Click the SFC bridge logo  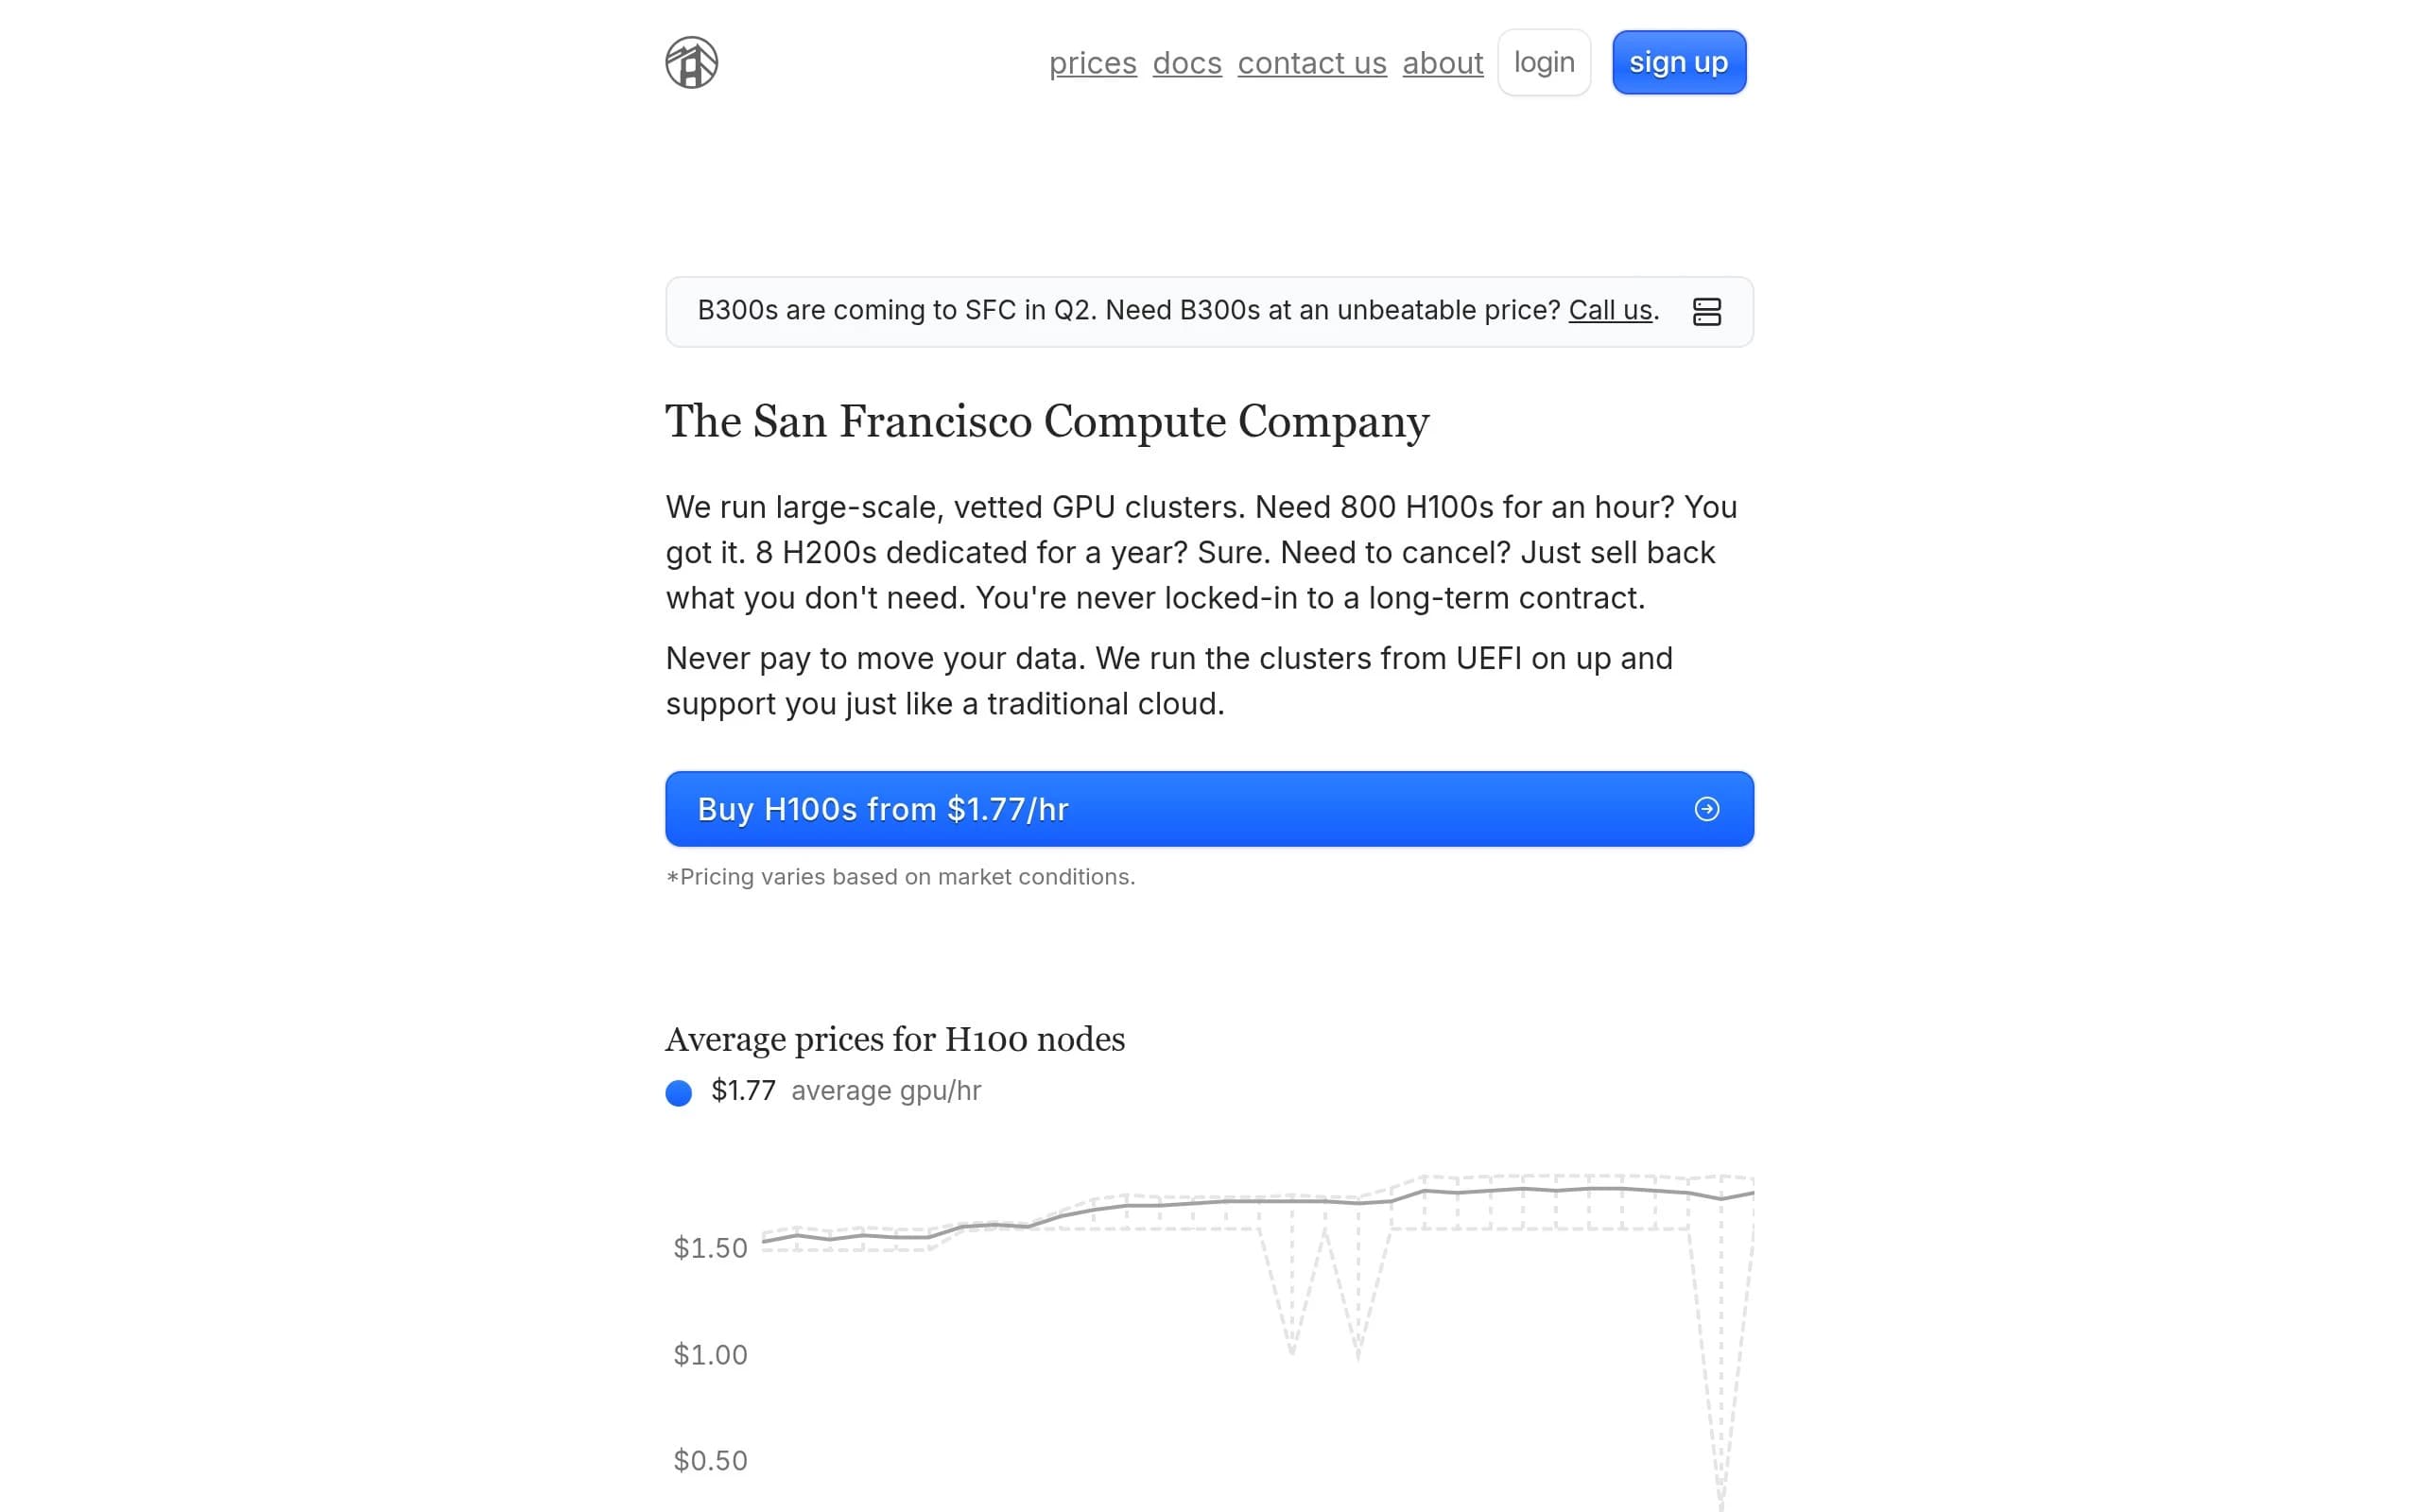(x=691, y=63)
